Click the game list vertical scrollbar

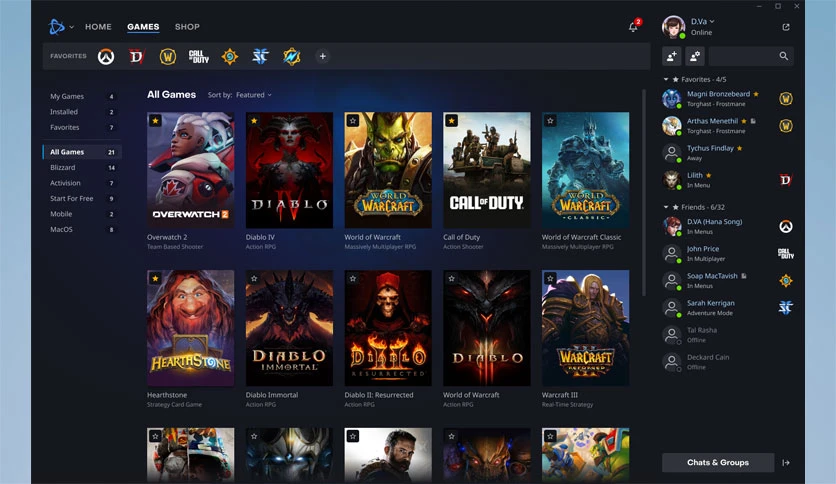644,192
